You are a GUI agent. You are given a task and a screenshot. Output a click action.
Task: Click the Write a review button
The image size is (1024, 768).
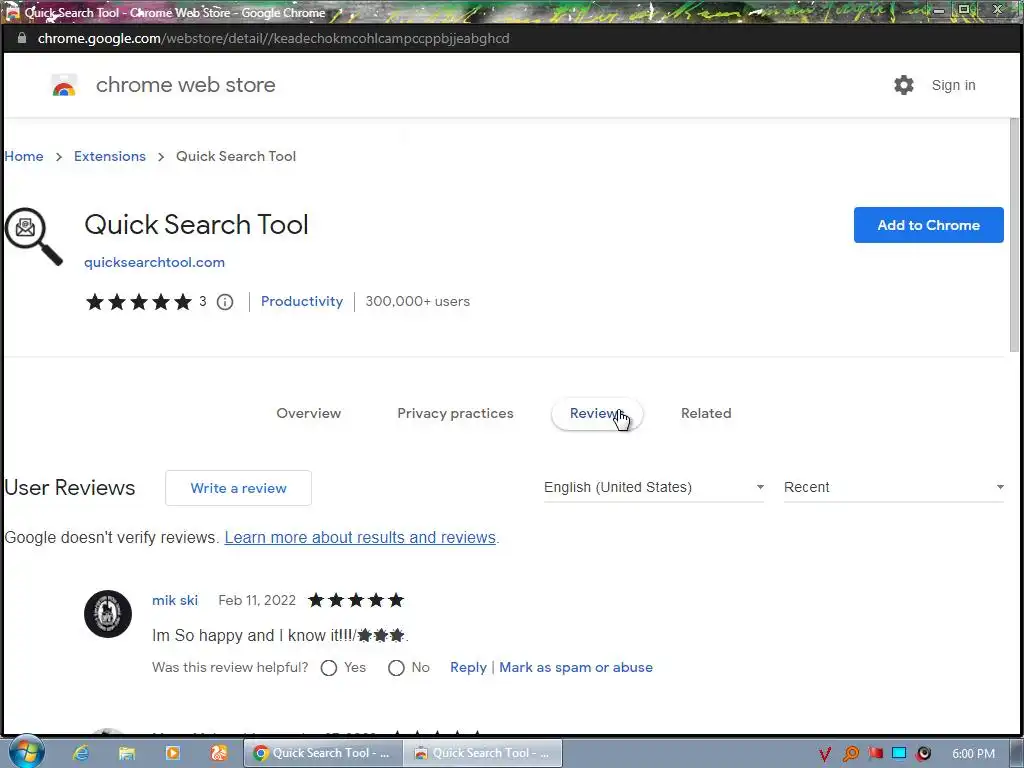click(238, 488)
